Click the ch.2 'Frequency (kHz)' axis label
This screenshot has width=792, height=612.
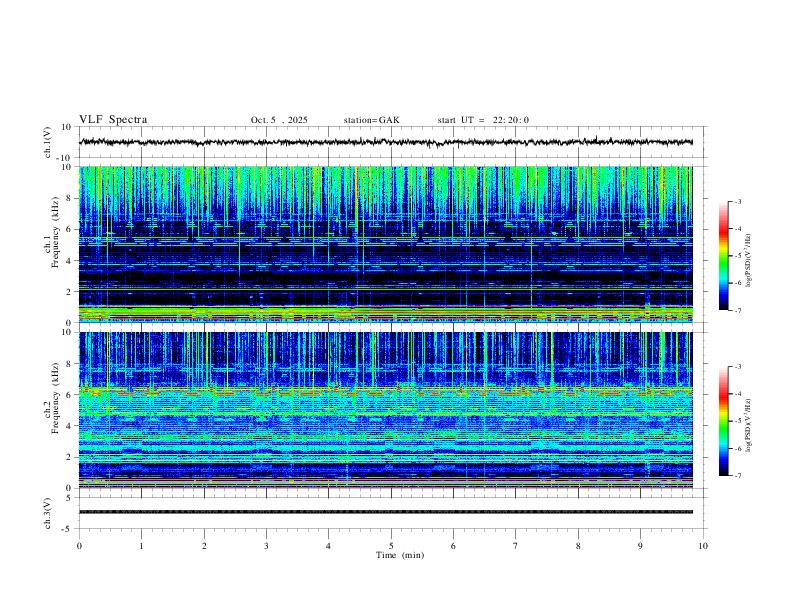(55, 398)
